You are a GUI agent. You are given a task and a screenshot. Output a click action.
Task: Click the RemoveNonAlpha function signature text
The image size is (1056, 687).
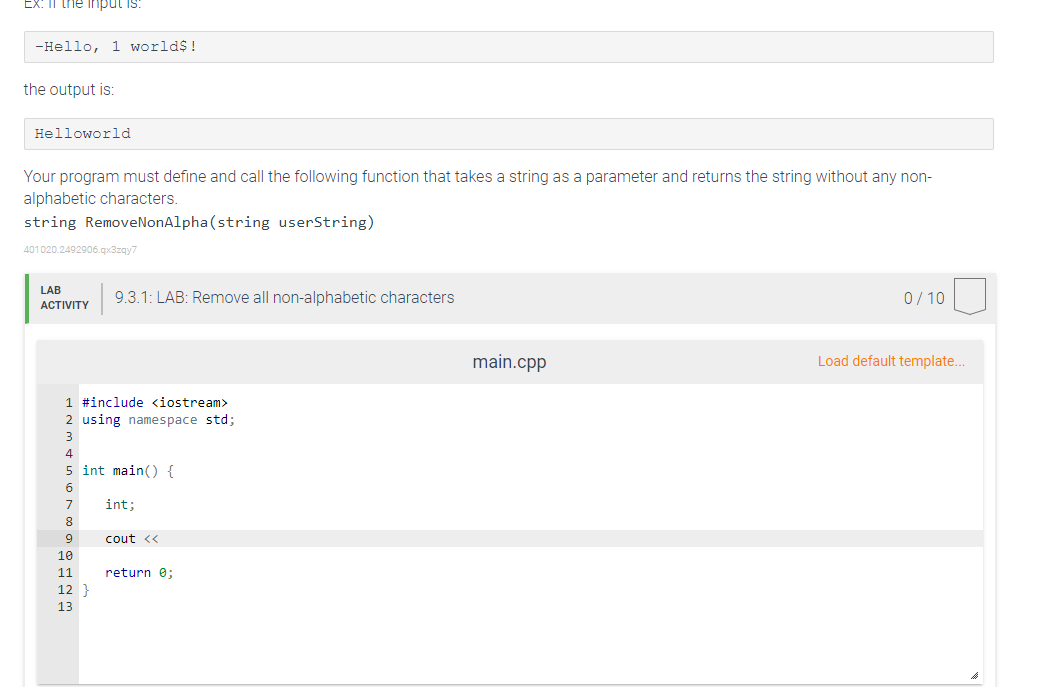[199, 222]
